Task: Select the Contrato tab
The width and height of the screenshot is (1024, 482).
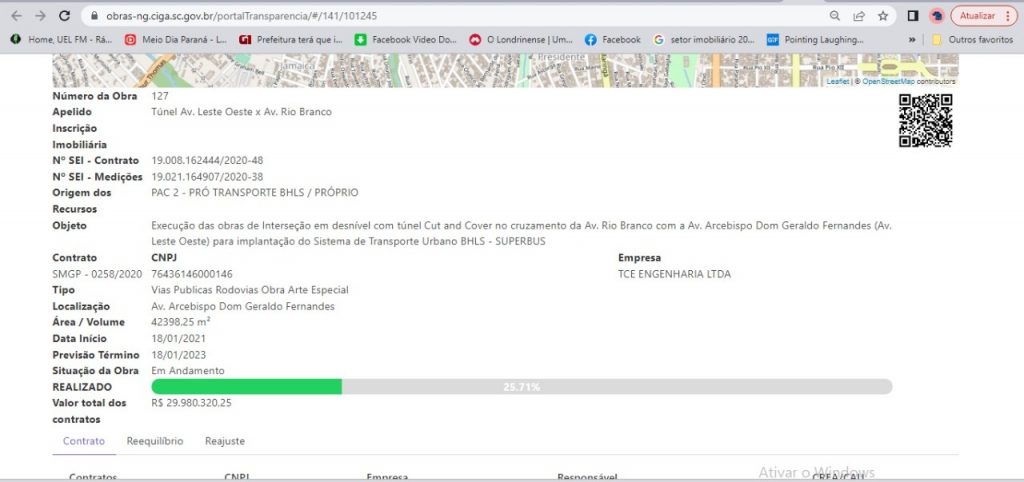Action: pyautogui.click(x=84, y=441)
